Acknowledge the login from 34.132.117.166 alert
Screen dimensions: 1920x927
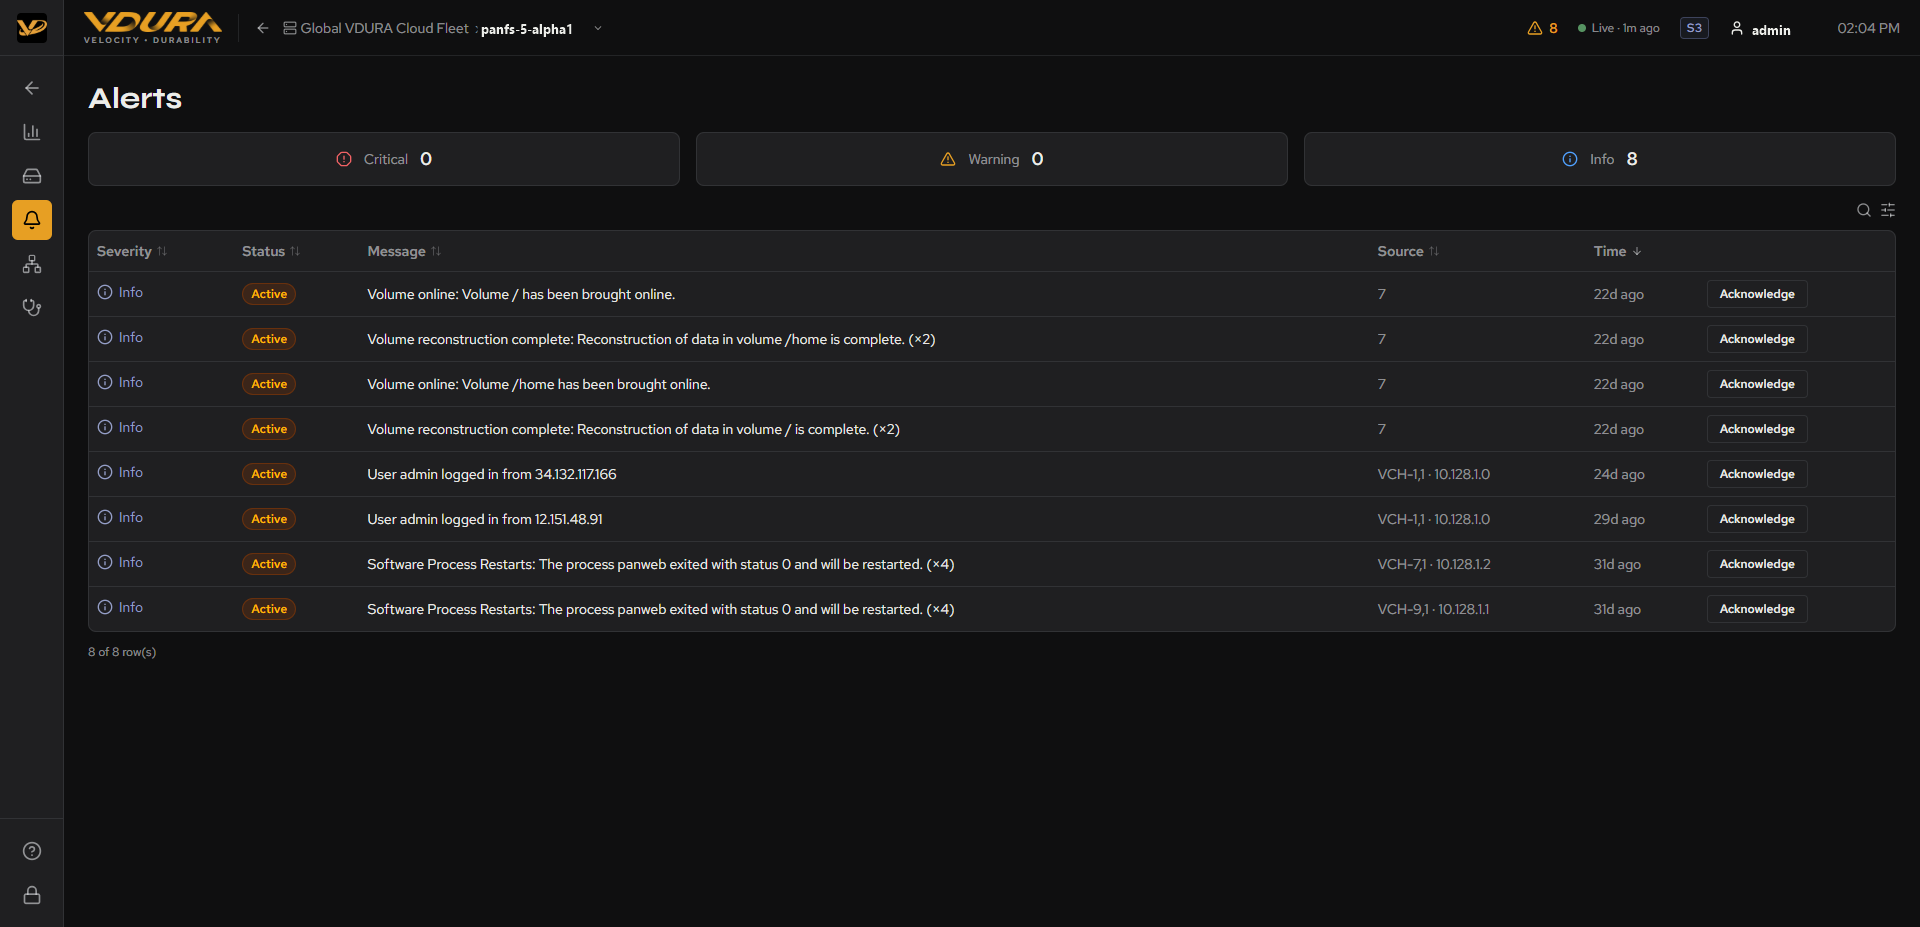pyautogui.click(x=1757, y=474)
